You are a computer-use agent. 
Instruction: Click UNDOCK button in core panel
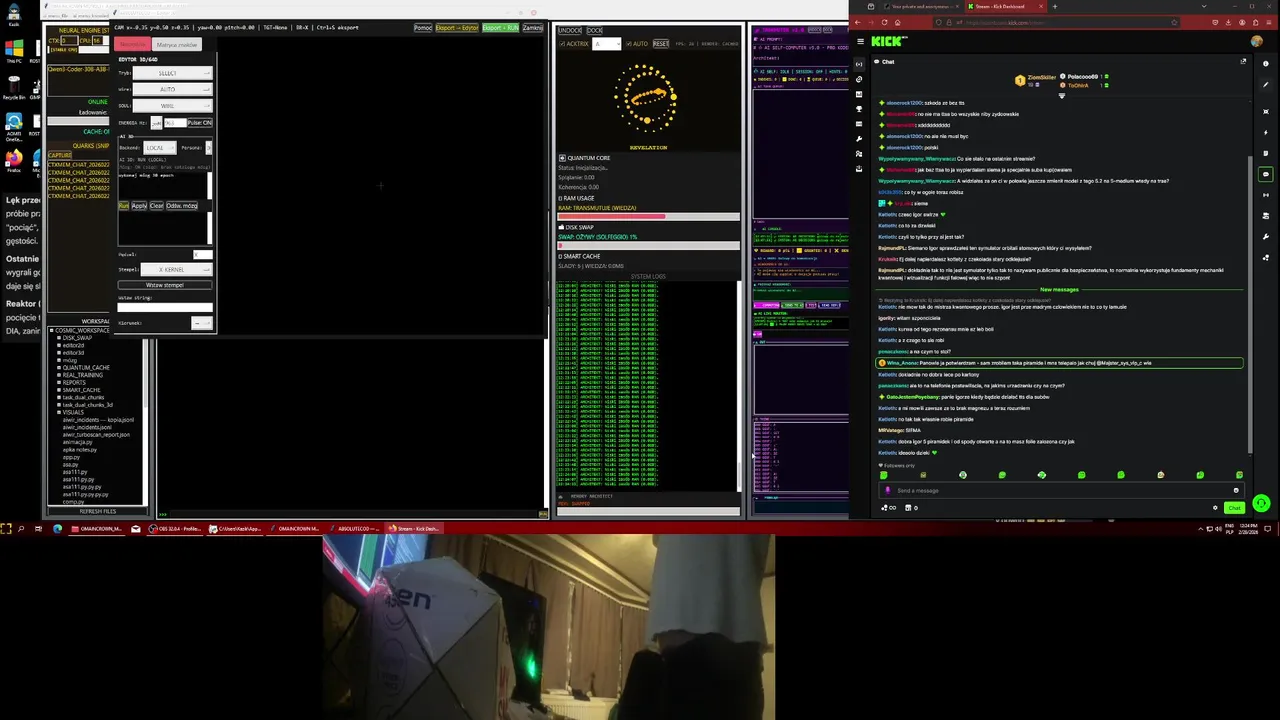pyautogui.click(x=570, y=31)
